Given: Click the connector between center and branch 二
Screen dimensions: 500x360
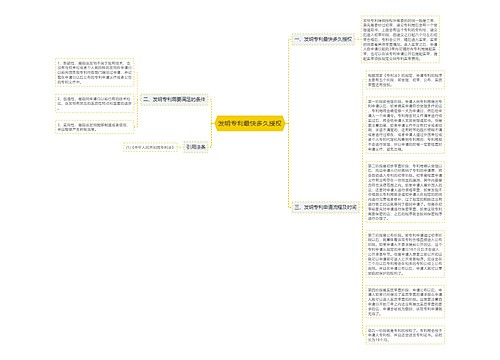Looking at the screenshot, I should [x=211, y=112].
